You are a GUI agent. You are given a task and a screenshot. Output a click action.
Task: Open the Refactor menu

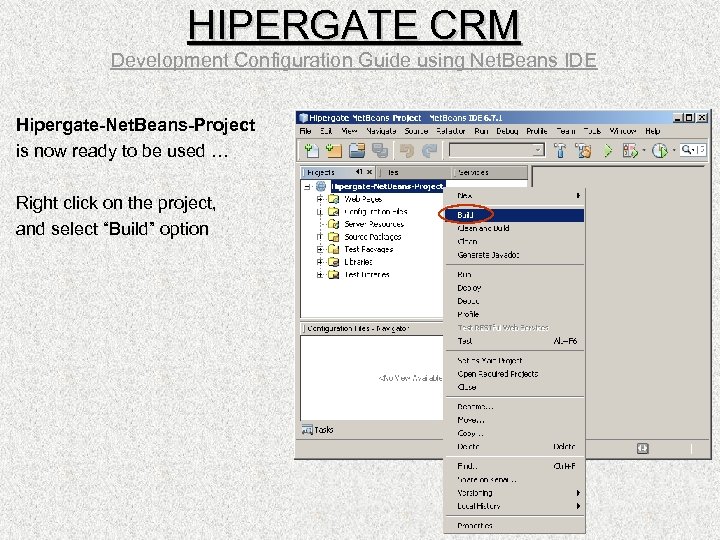(450, 131)
